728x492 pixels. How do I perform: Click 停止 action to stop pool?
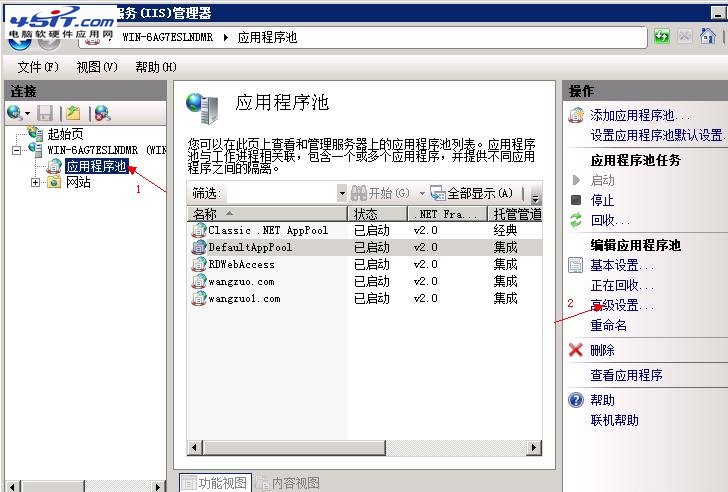[602, 201]
